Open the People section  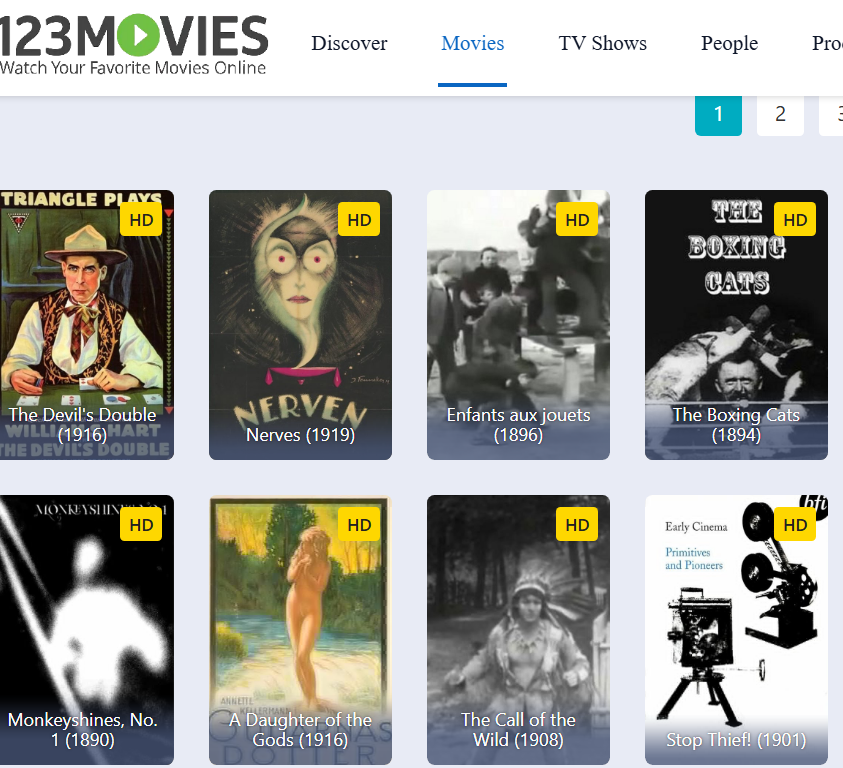tap(729, 43)
